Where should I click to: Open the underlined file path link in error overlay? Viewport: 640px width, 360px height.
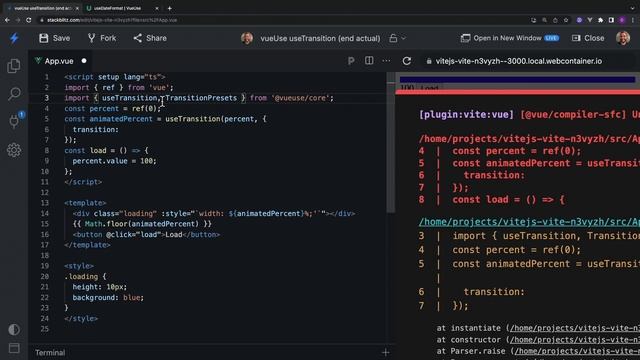[x=529, y=222]
